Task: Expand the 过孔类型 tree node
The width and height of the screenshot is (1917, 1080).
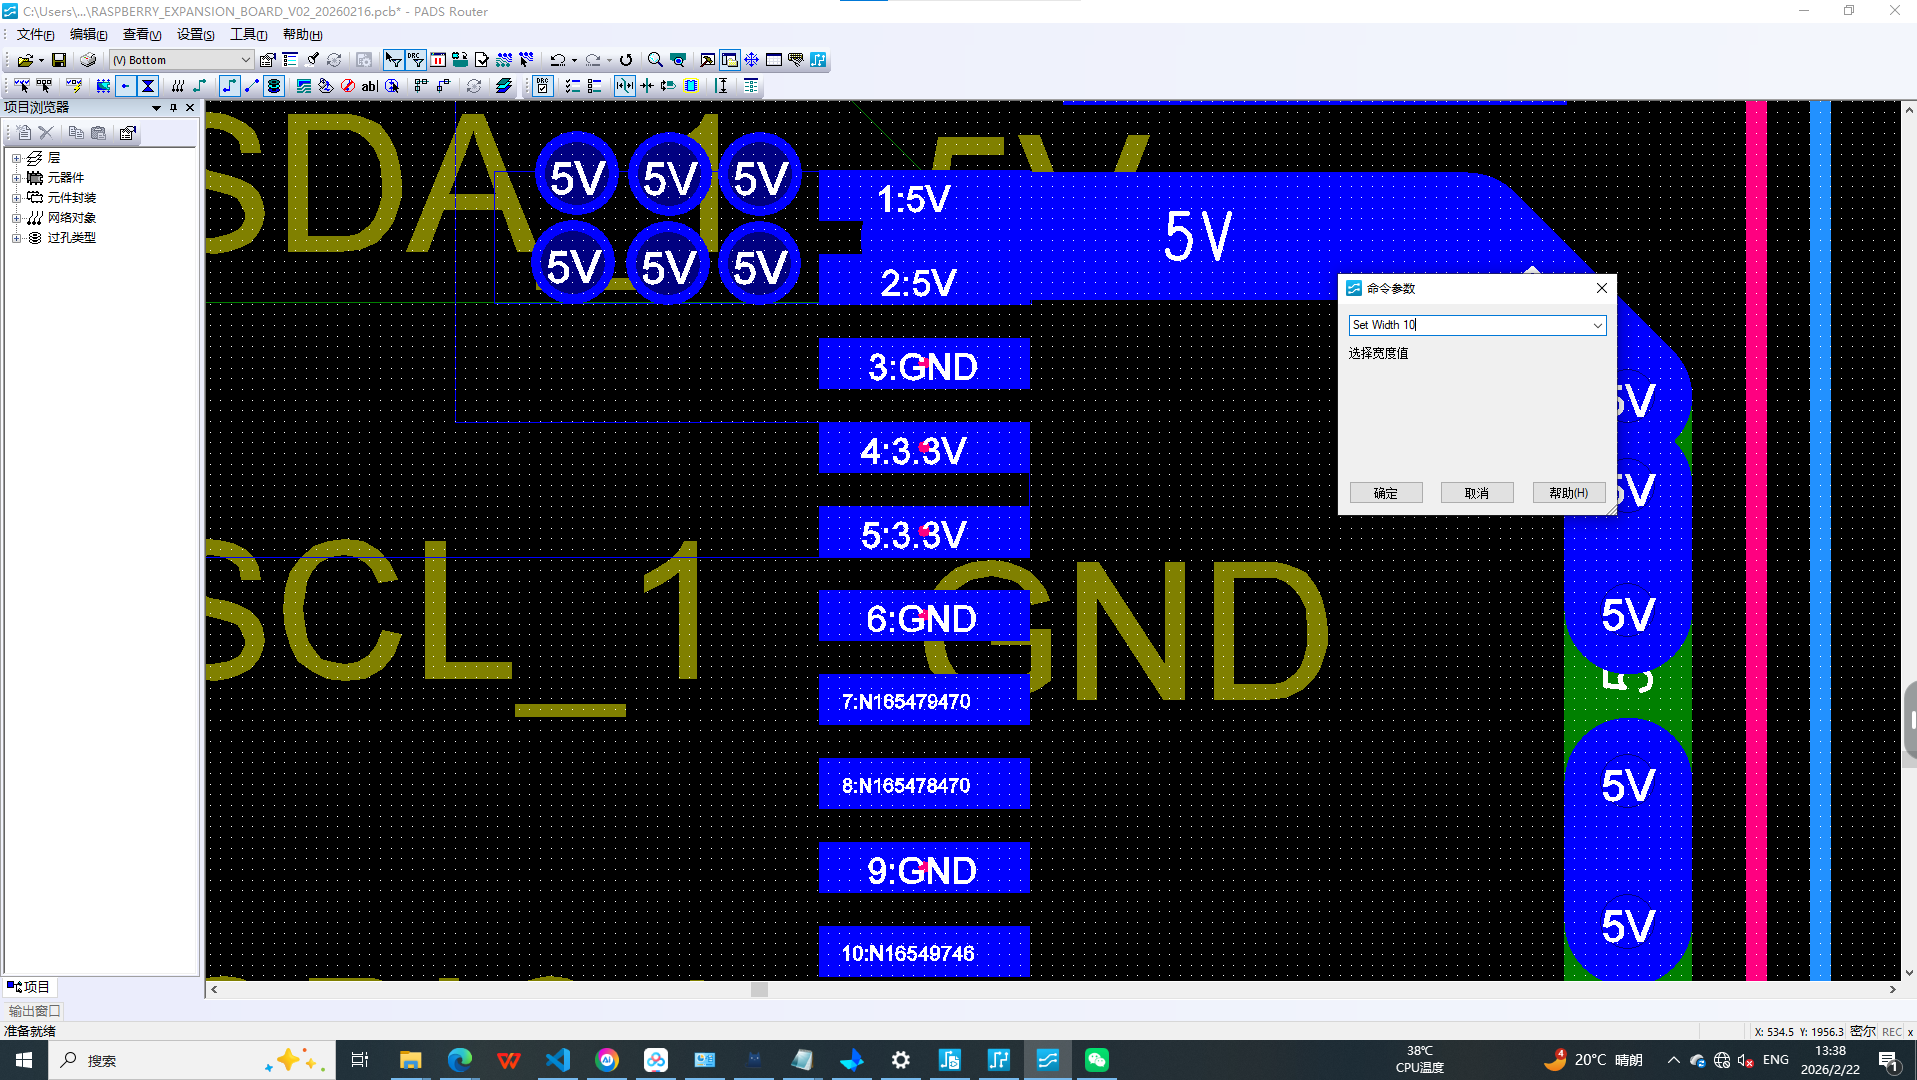Action: tap(17, 238)
